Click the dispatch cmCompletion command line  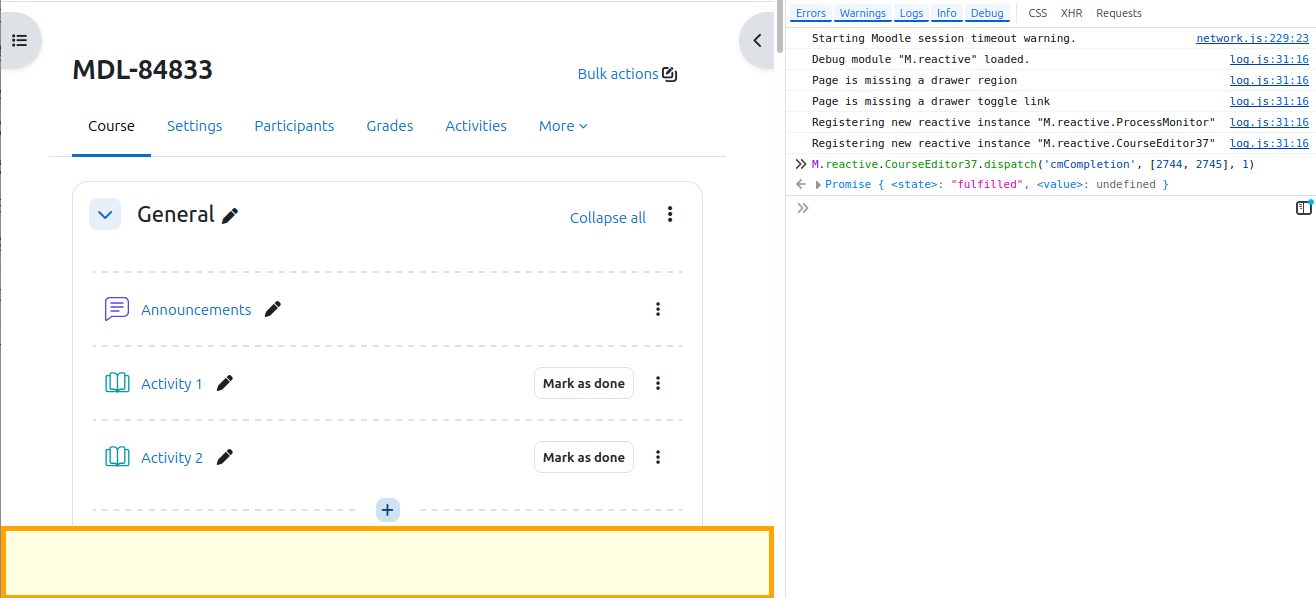tap(1032, 164)
